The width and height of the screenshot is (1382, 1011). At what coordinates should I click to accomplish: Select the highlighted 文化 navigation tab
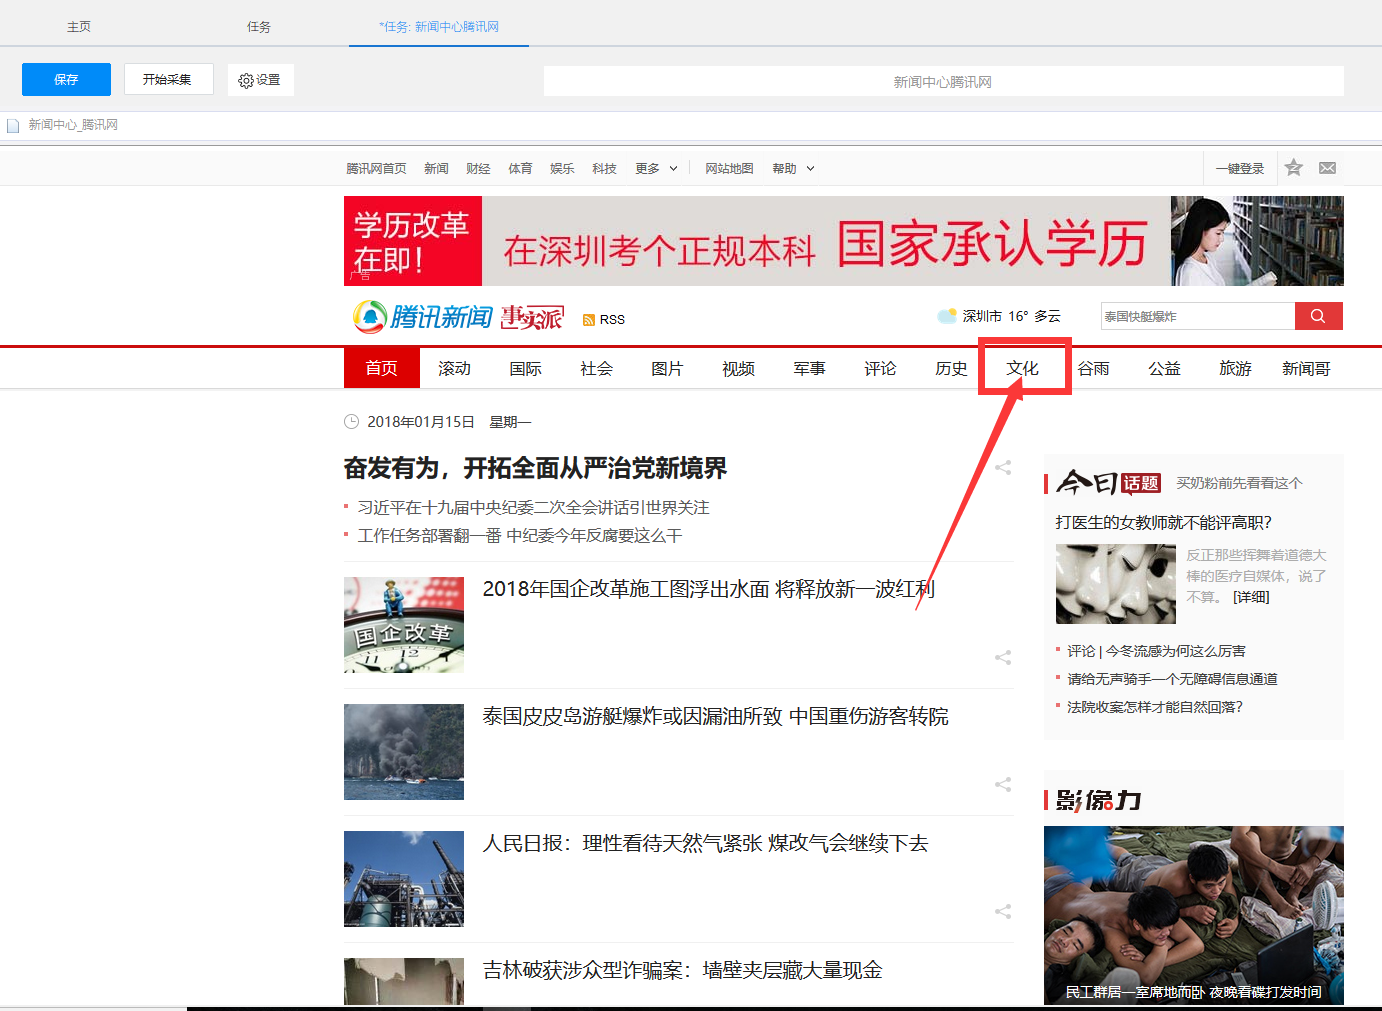click(1022, 368)
